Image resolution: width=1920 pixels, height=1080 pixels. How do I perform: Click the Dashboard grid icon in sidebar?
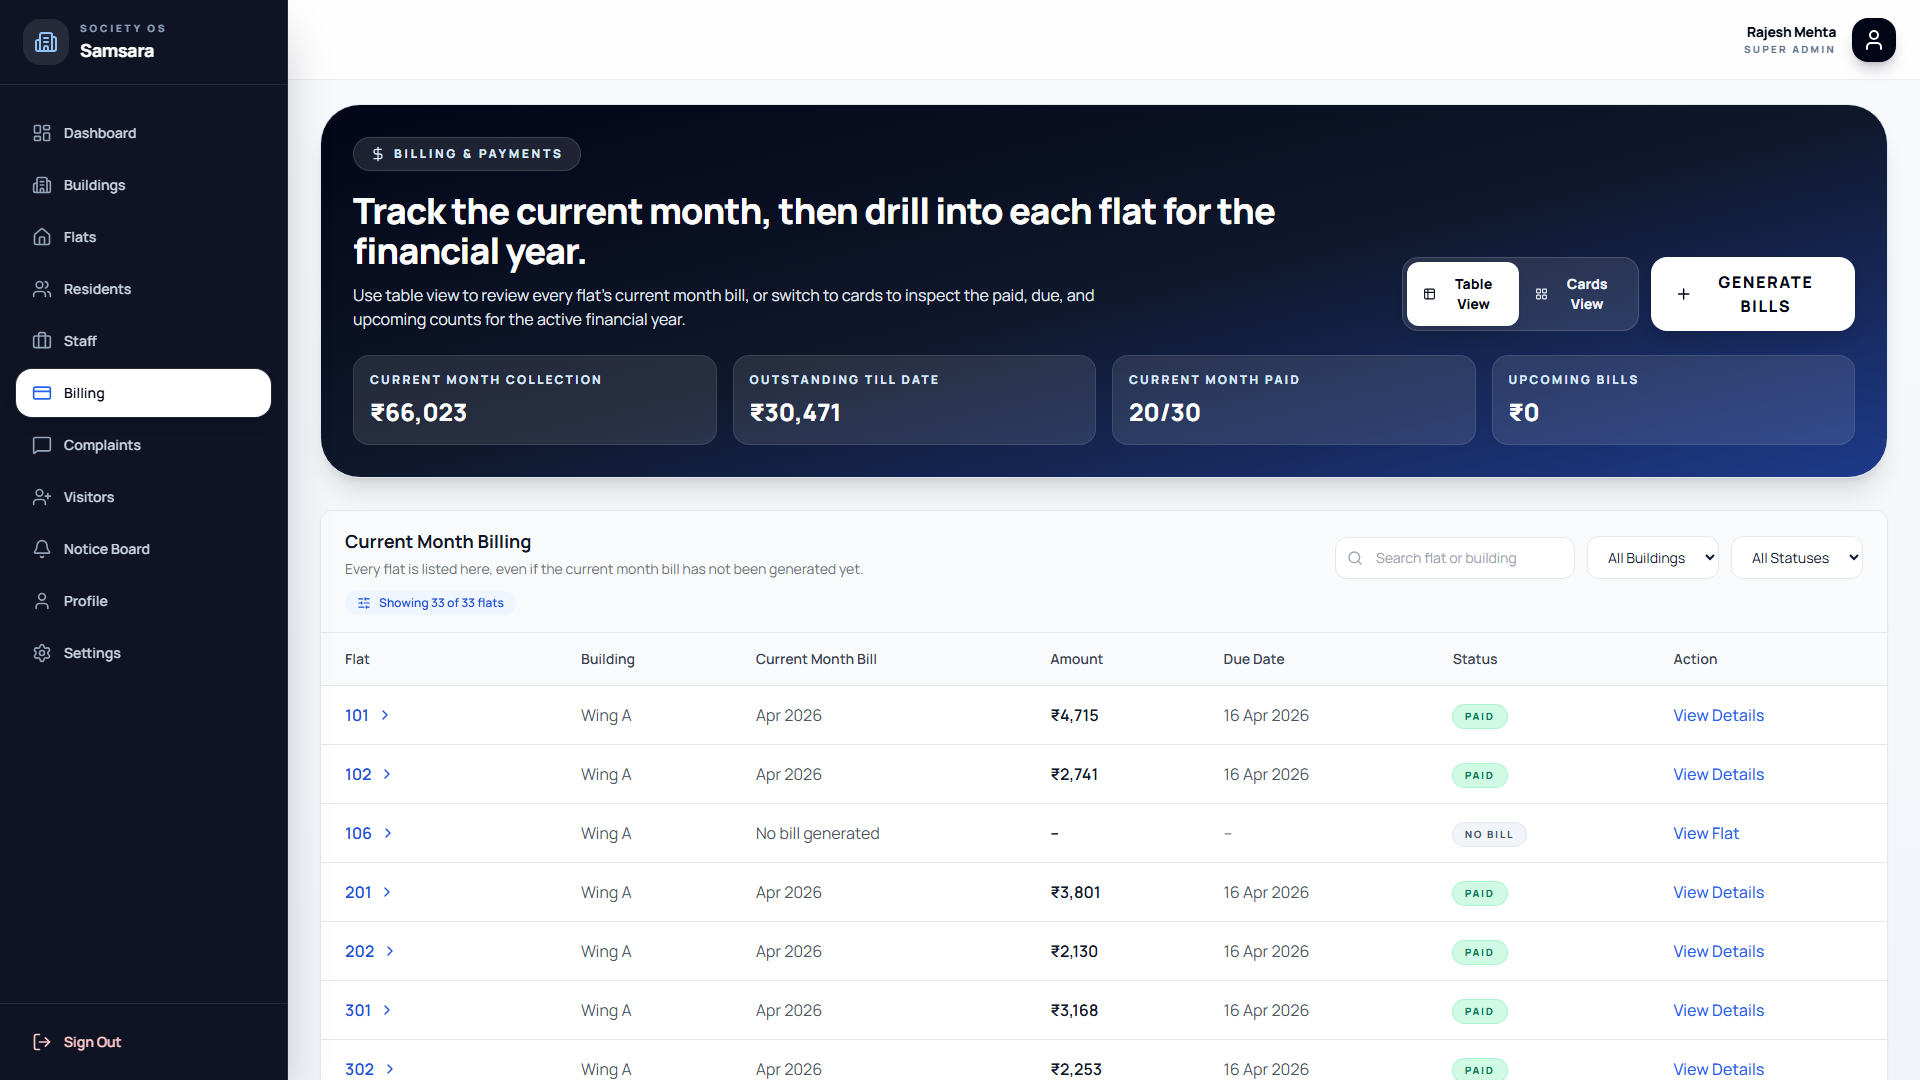(x=42, y=133)
